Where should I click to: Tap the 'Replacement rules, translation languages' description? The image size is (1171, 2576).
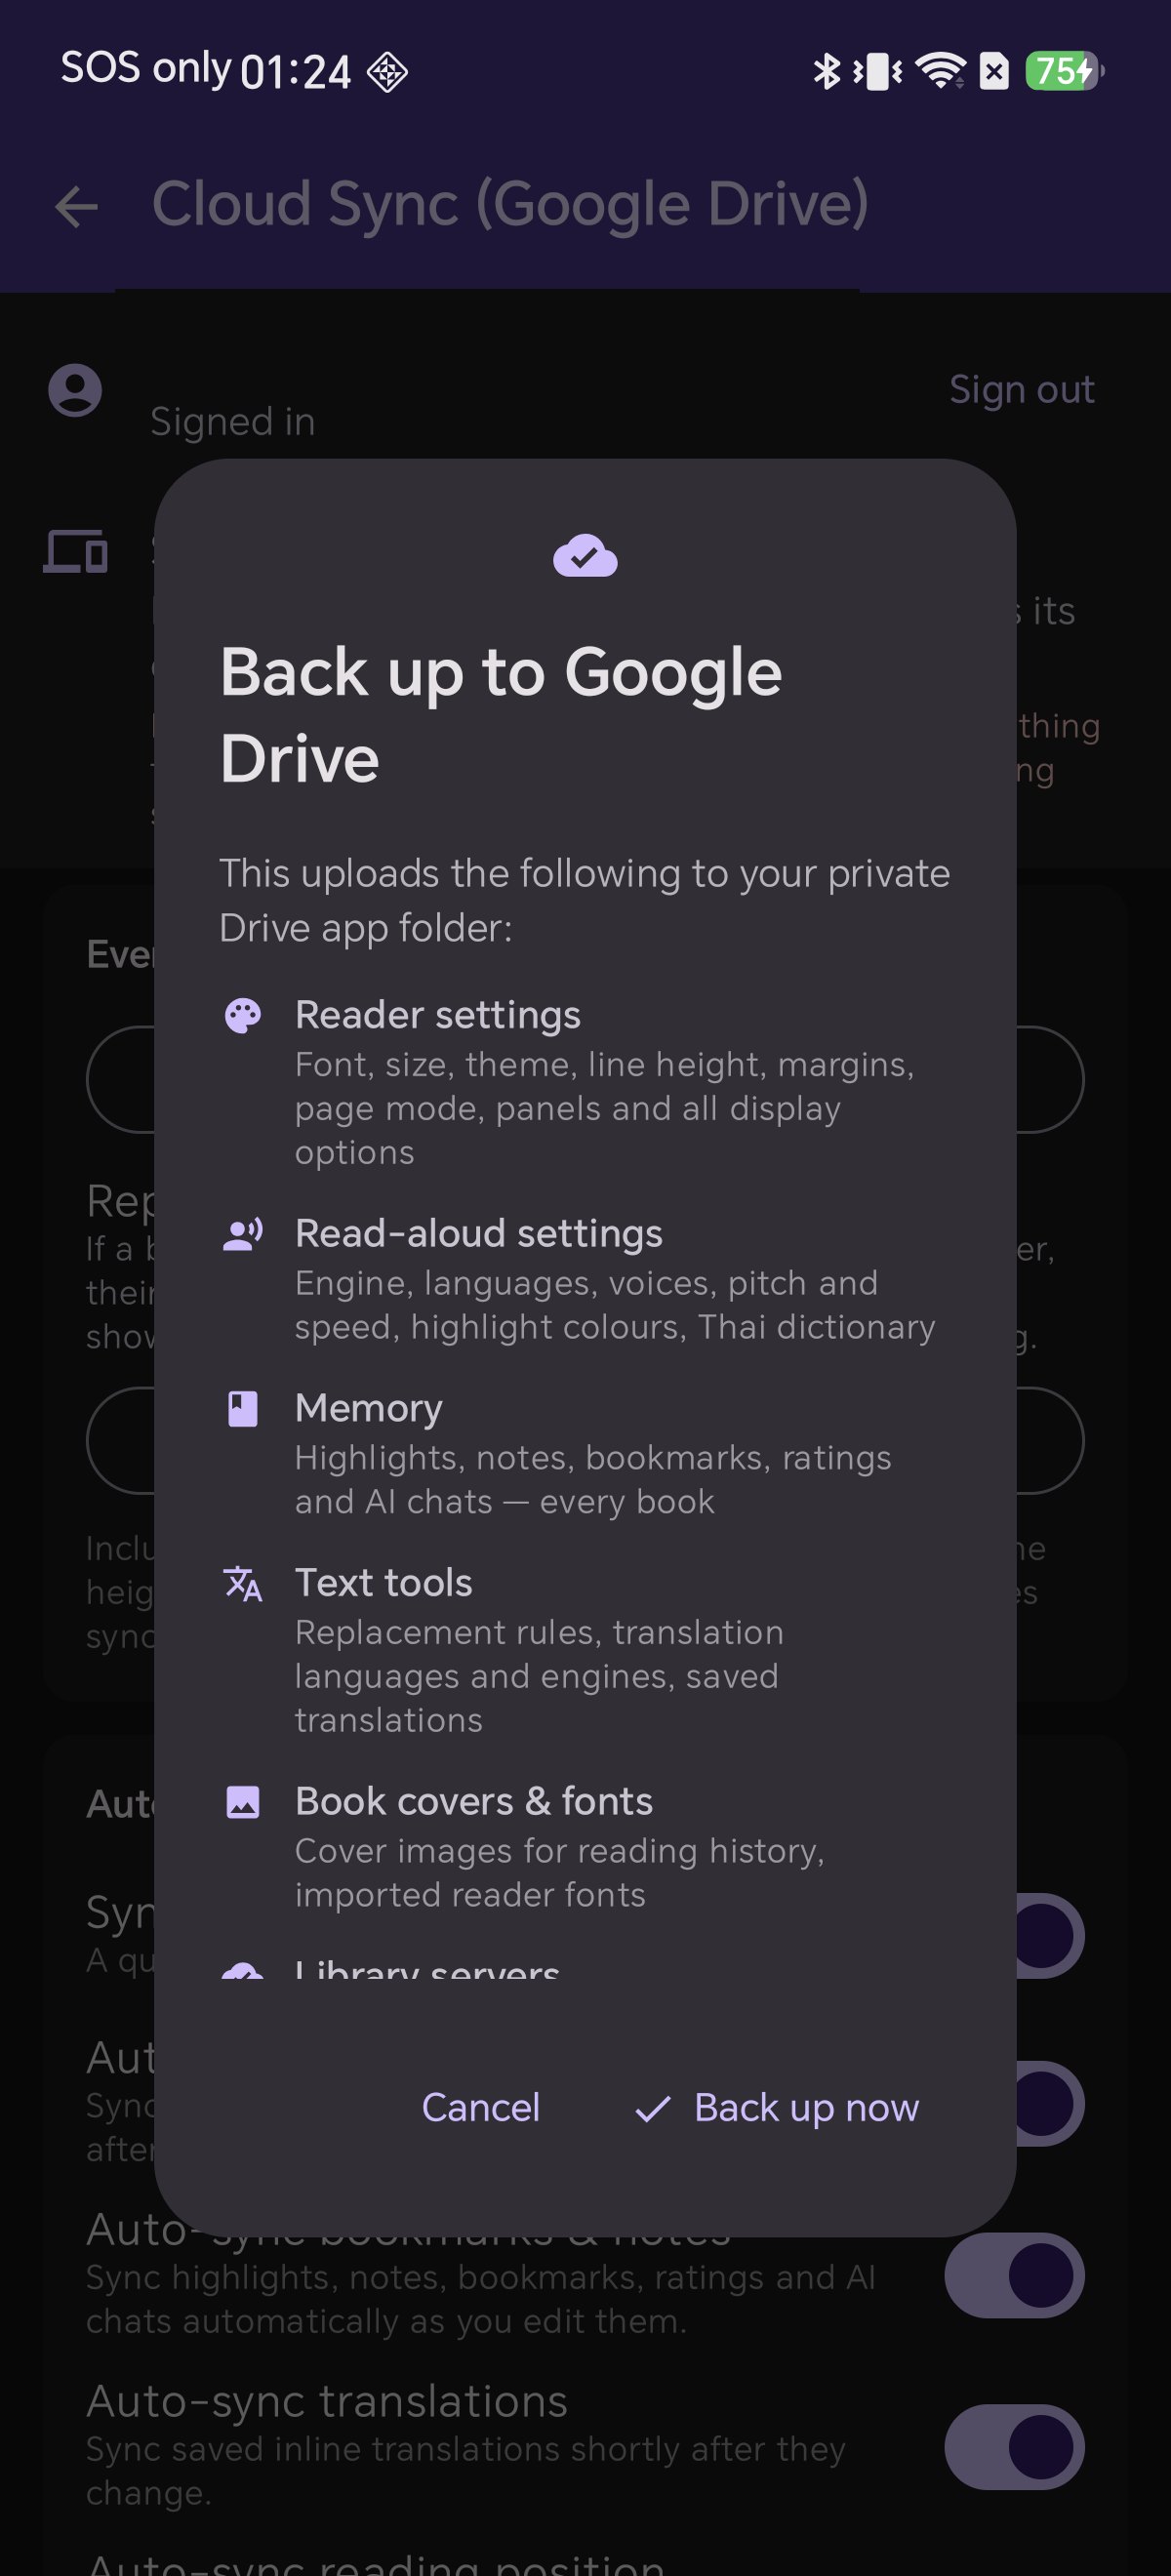point(540,1676)
